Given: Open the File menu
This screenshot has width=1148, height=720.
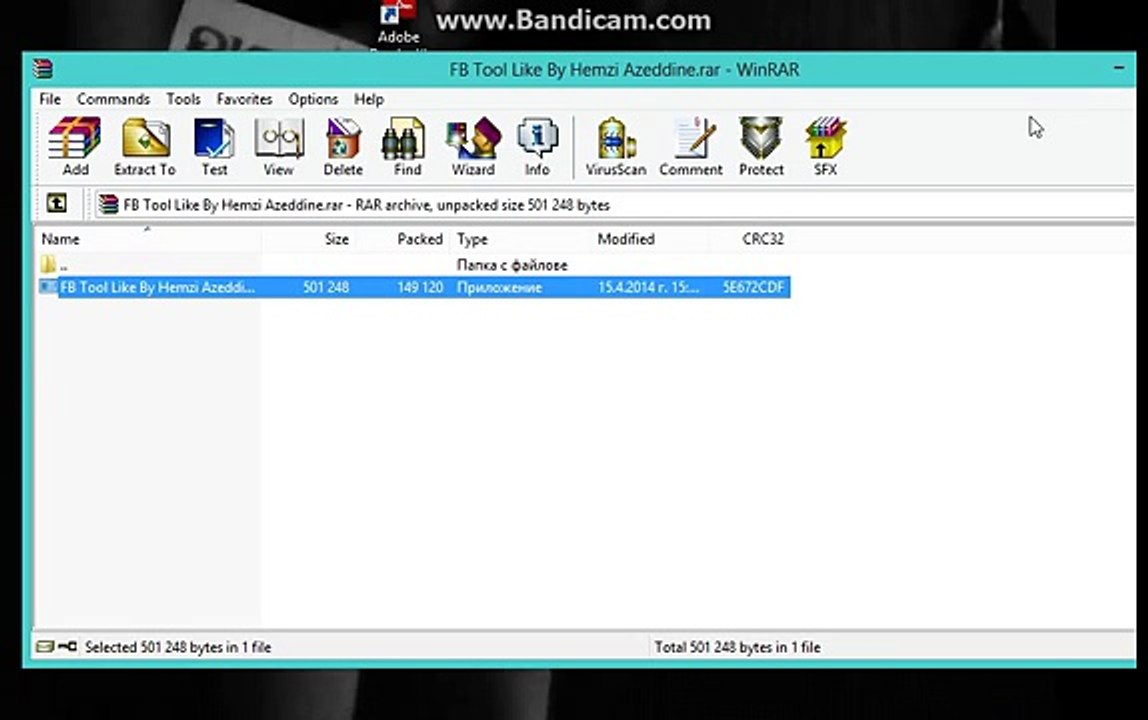Looking at the screenshot, I should coord(50,99).
